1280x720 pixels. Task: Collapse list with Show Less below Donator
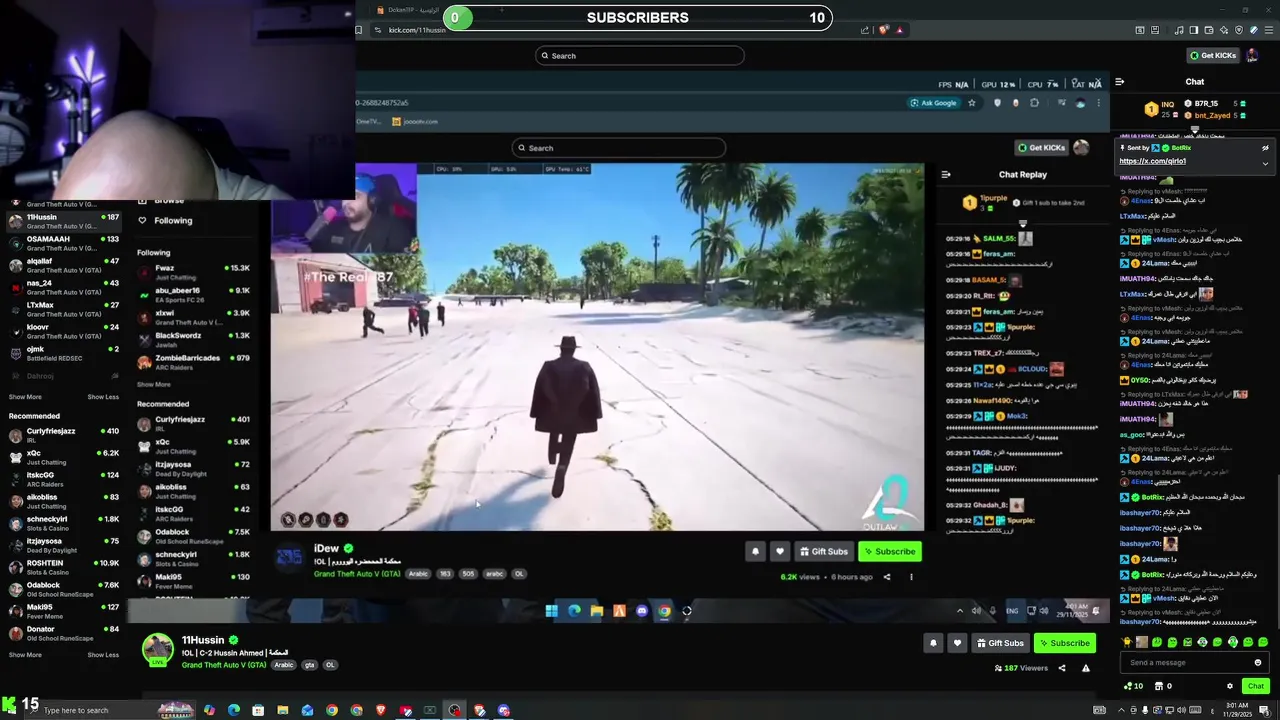(103, 655)
